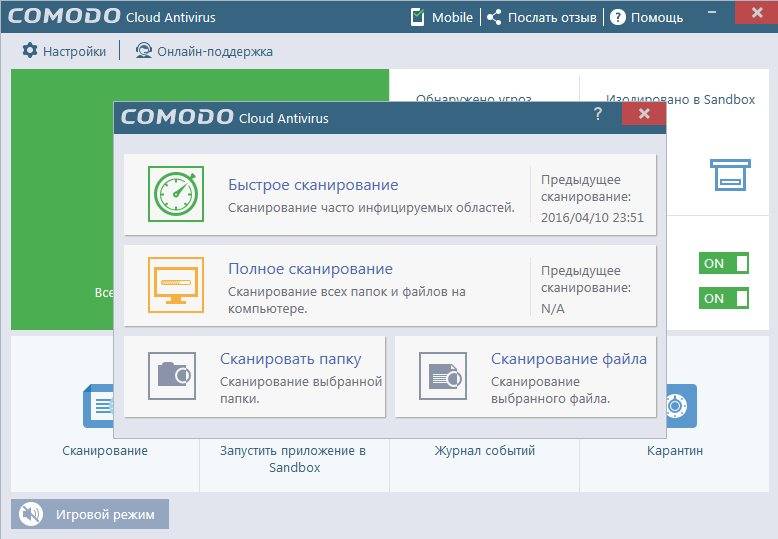Open the Карантин tile label
This screenshot has width=778, height=539.
tap(675, 451)
